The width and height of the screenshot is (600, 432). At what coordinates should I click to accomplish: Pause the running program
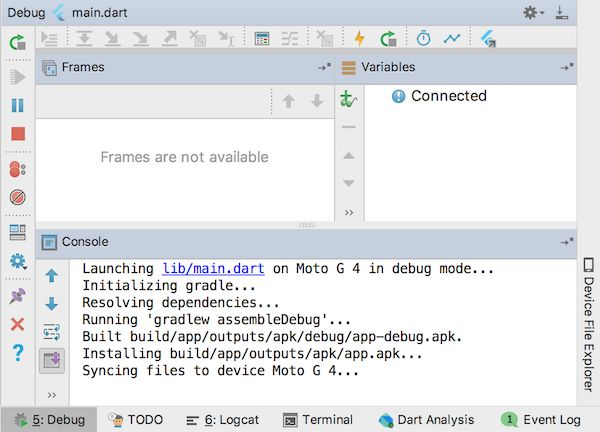click(18, 105)
